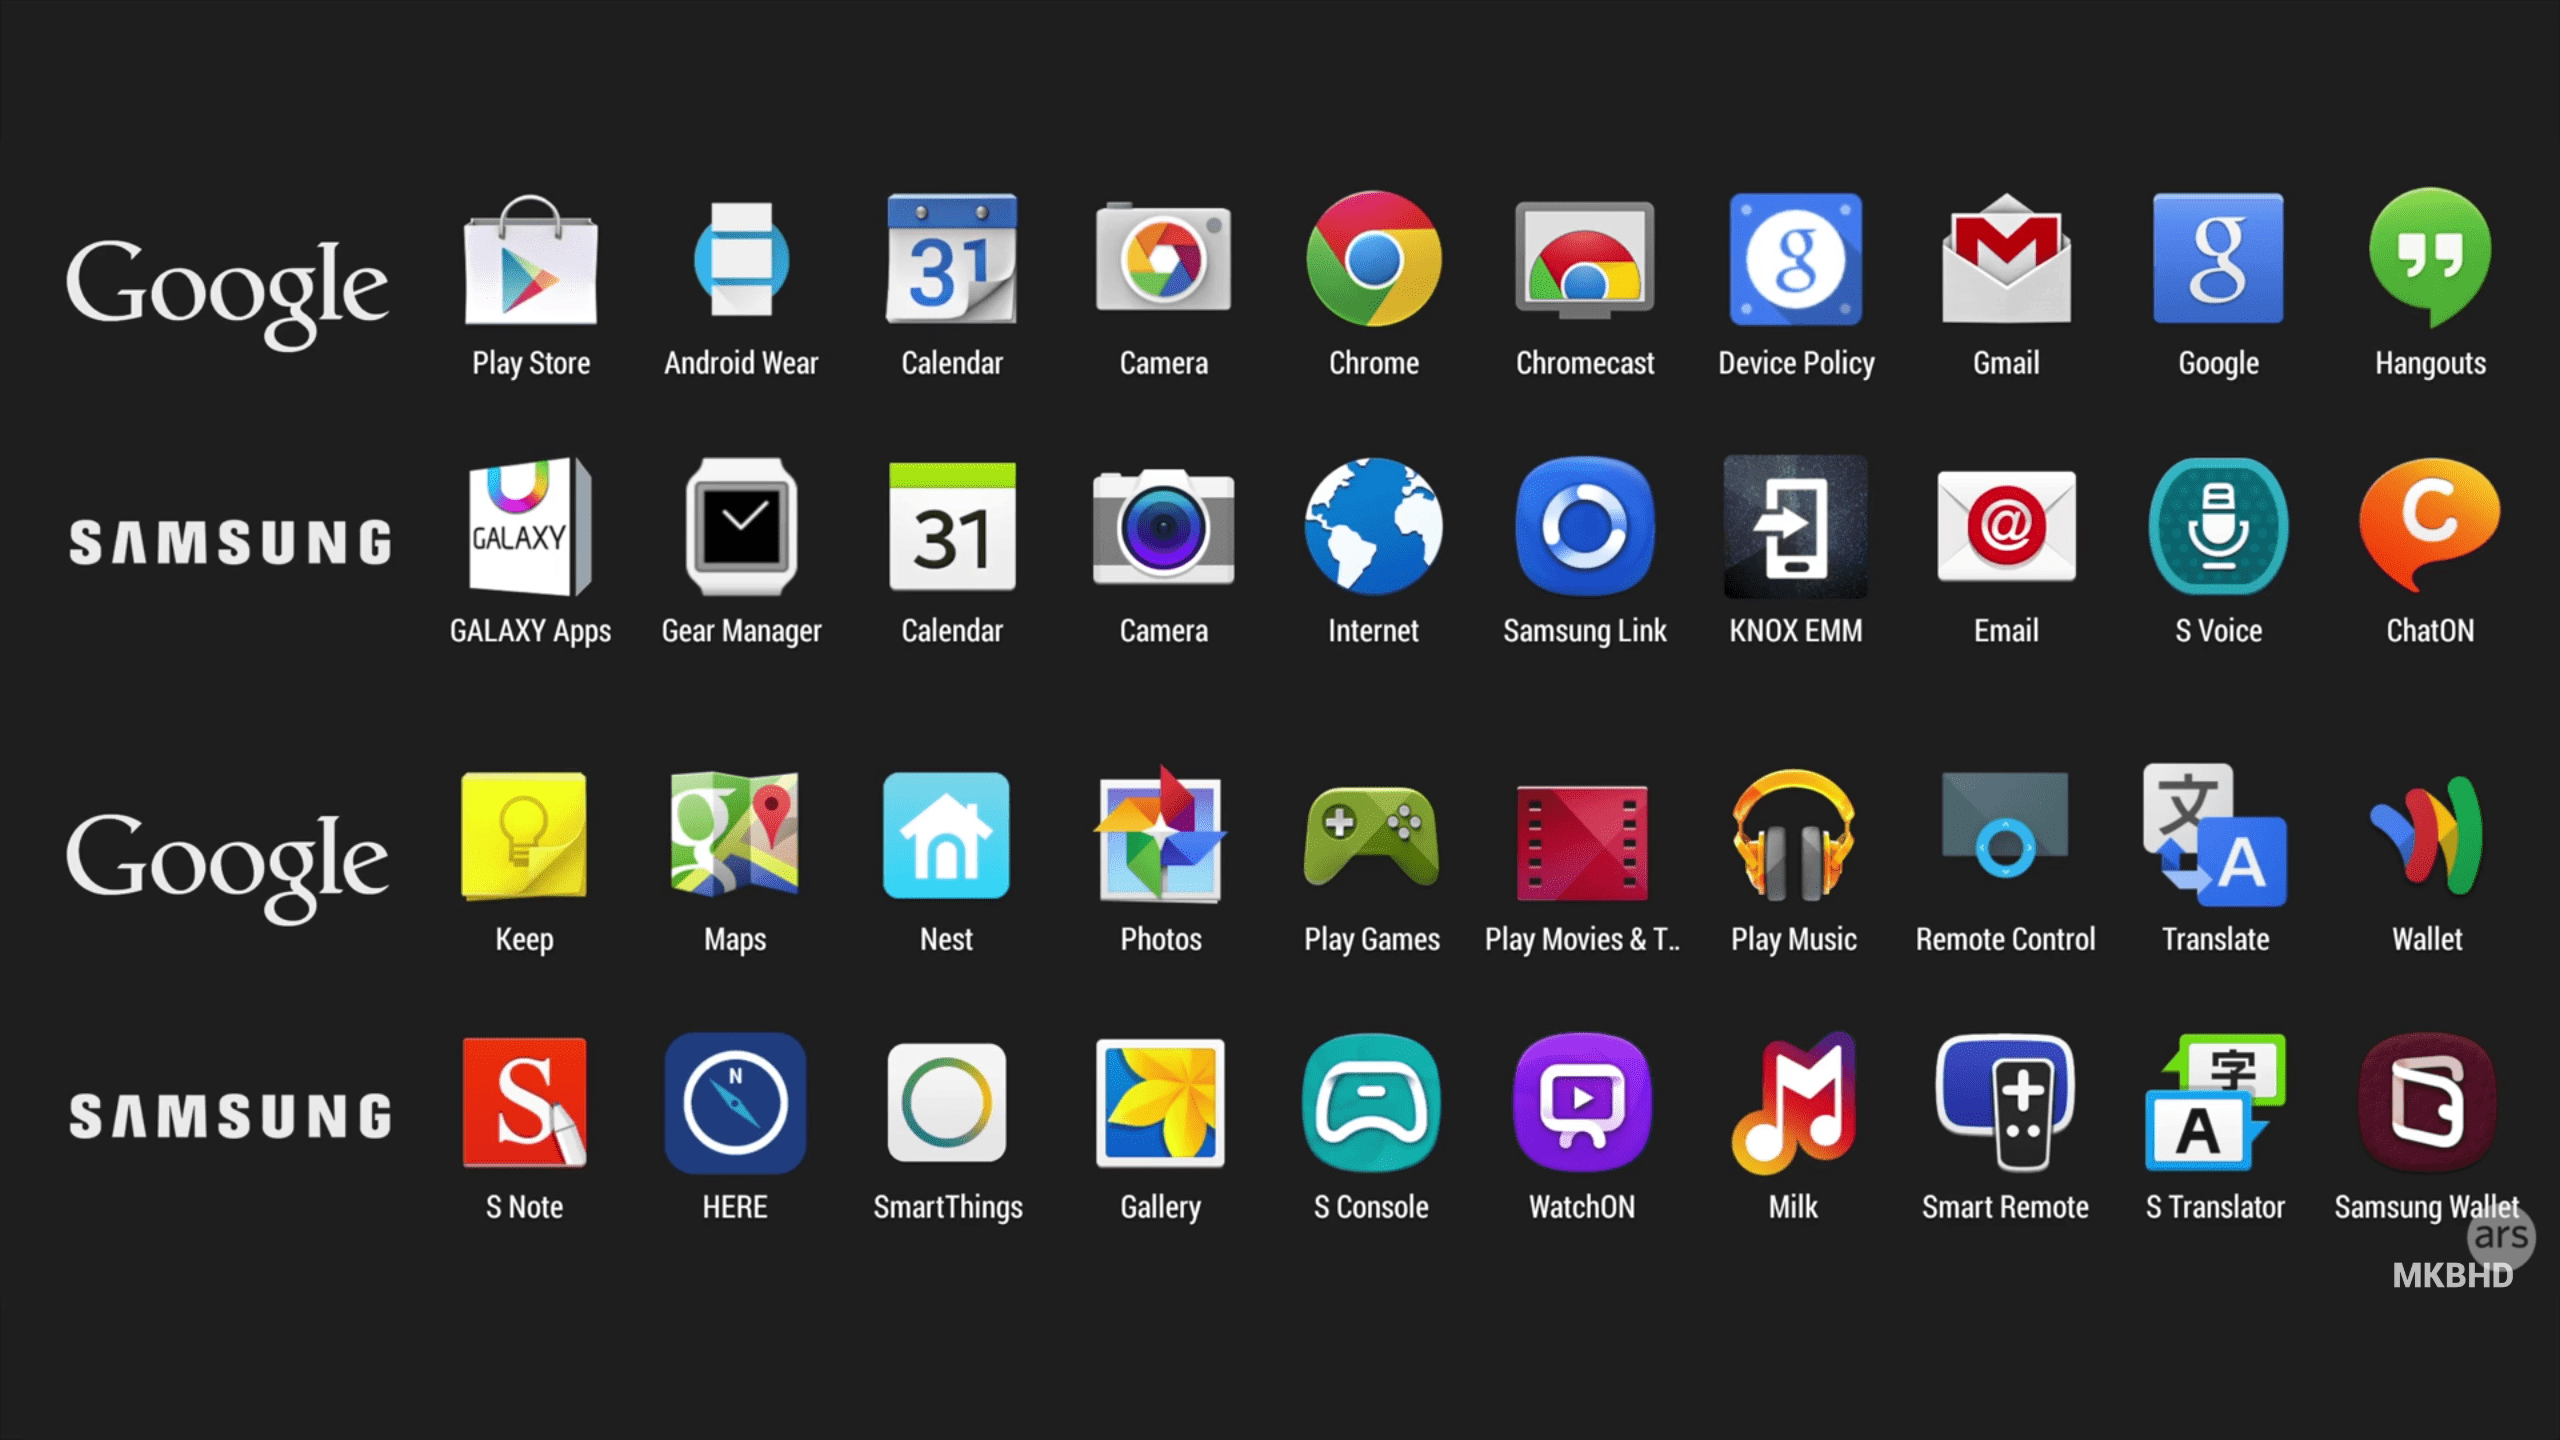Viewport: 2560px width, 1440px height.
Task: Select the Device Policy icon
Action: (x=1796, y=259)
